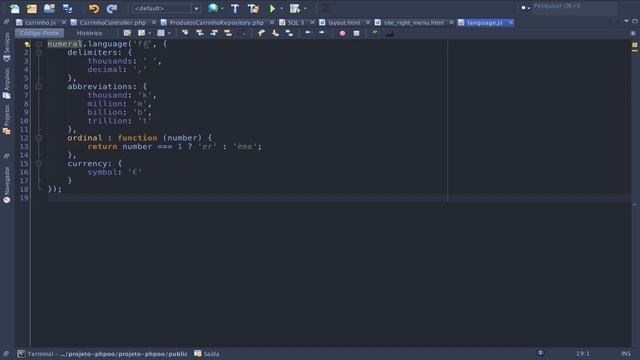This screenshot has height=360, width=640.
Task: Close the language.js tab
Action: pyautogui.click(x=511, y=22)
